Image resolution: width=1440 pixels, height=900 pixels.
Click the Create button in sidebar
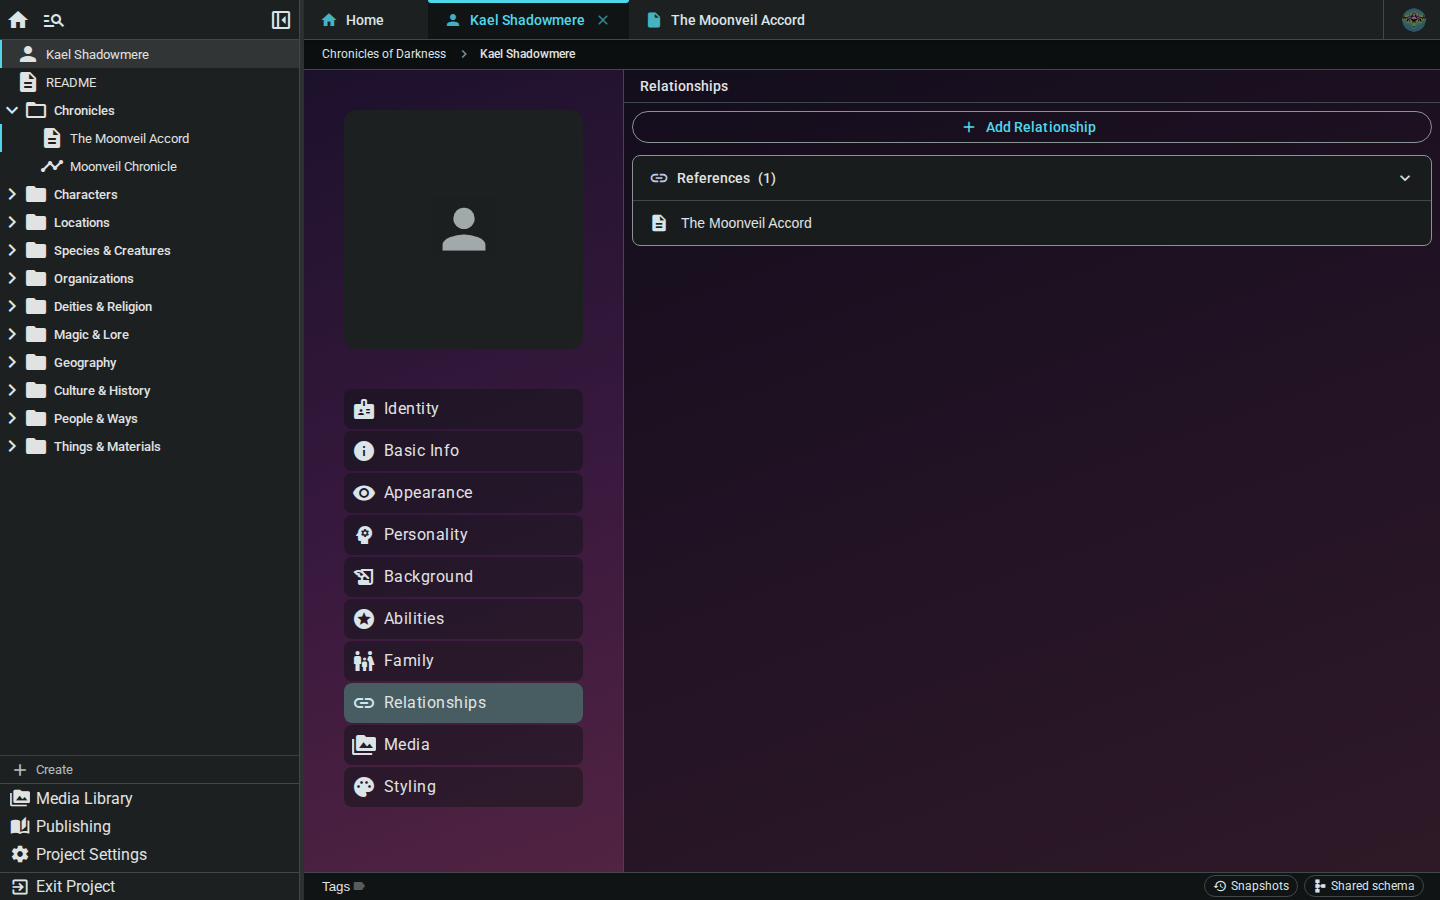point(150,770)
